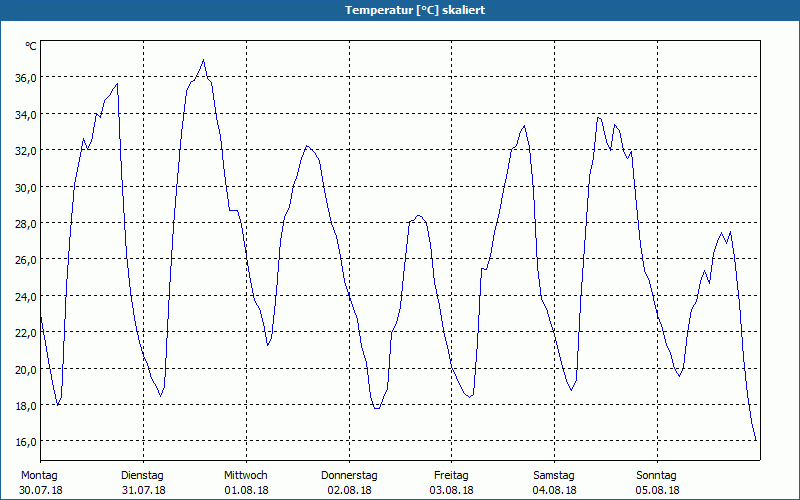The image size is (800, 500).
Task: Click the date 04.08.18
Action: click(555, 490)
